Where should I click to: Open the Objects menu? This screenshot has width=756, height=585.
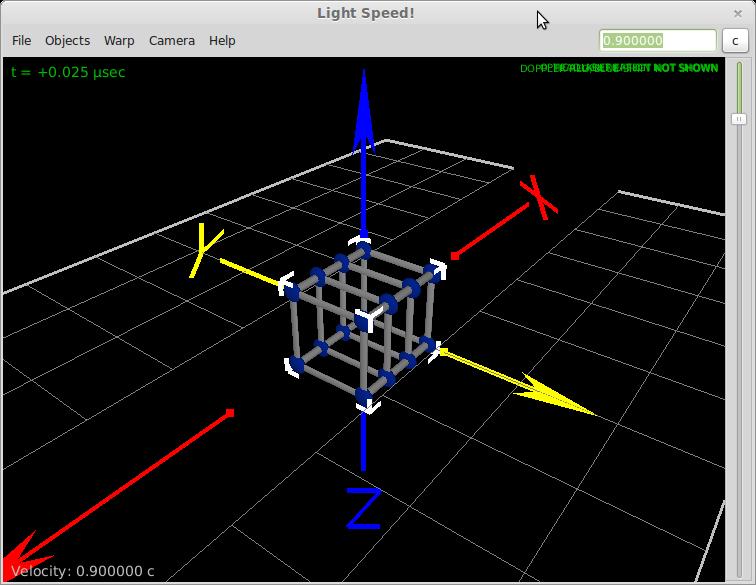pos(67,40)
